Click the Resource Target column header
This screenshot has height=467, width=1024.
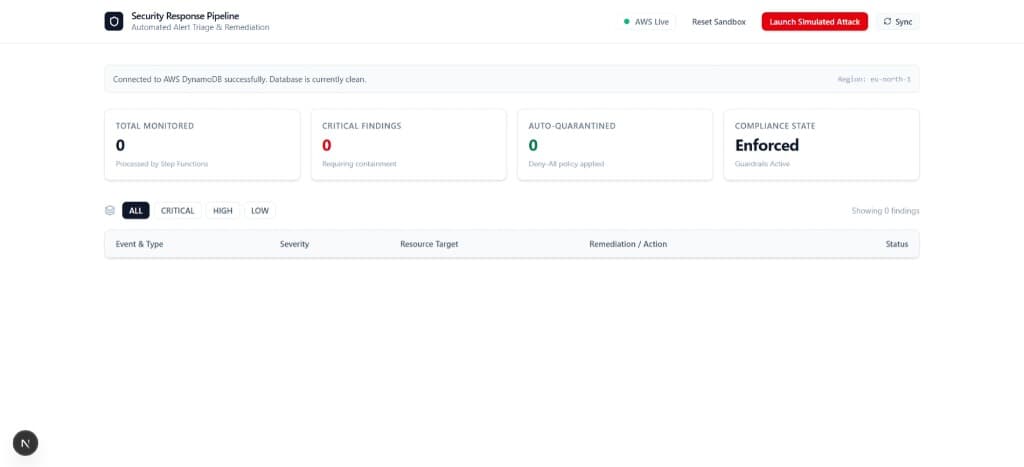coord(429,244)
